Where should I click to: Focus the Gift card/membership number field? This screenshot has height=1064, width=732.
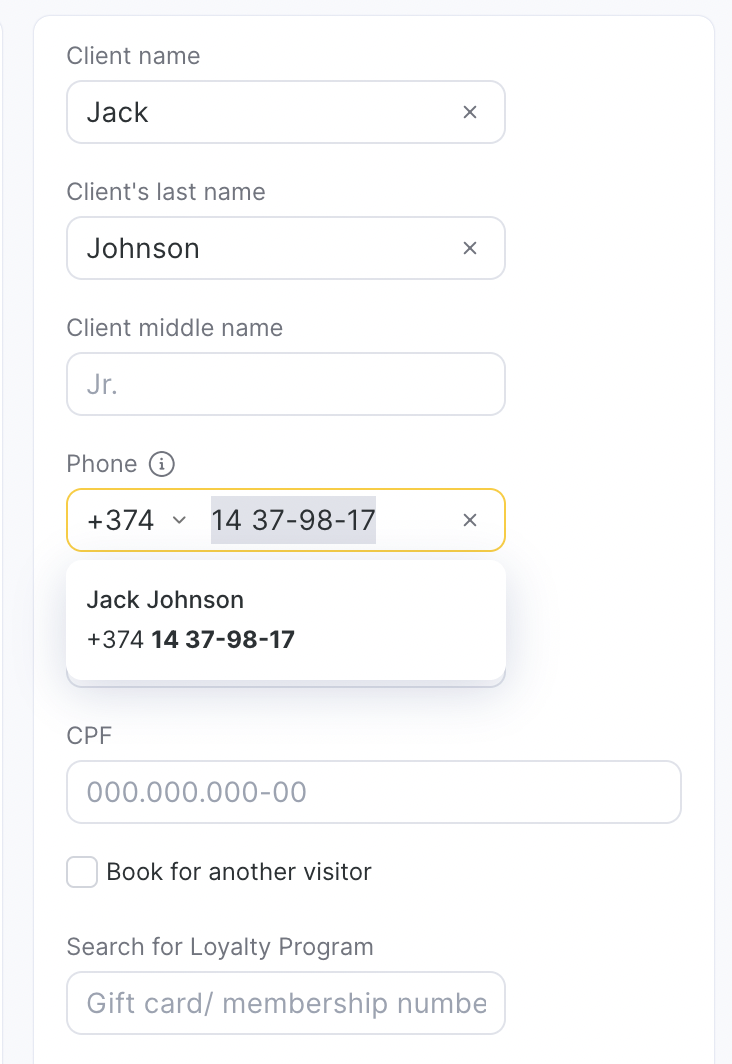[285, 1003]
